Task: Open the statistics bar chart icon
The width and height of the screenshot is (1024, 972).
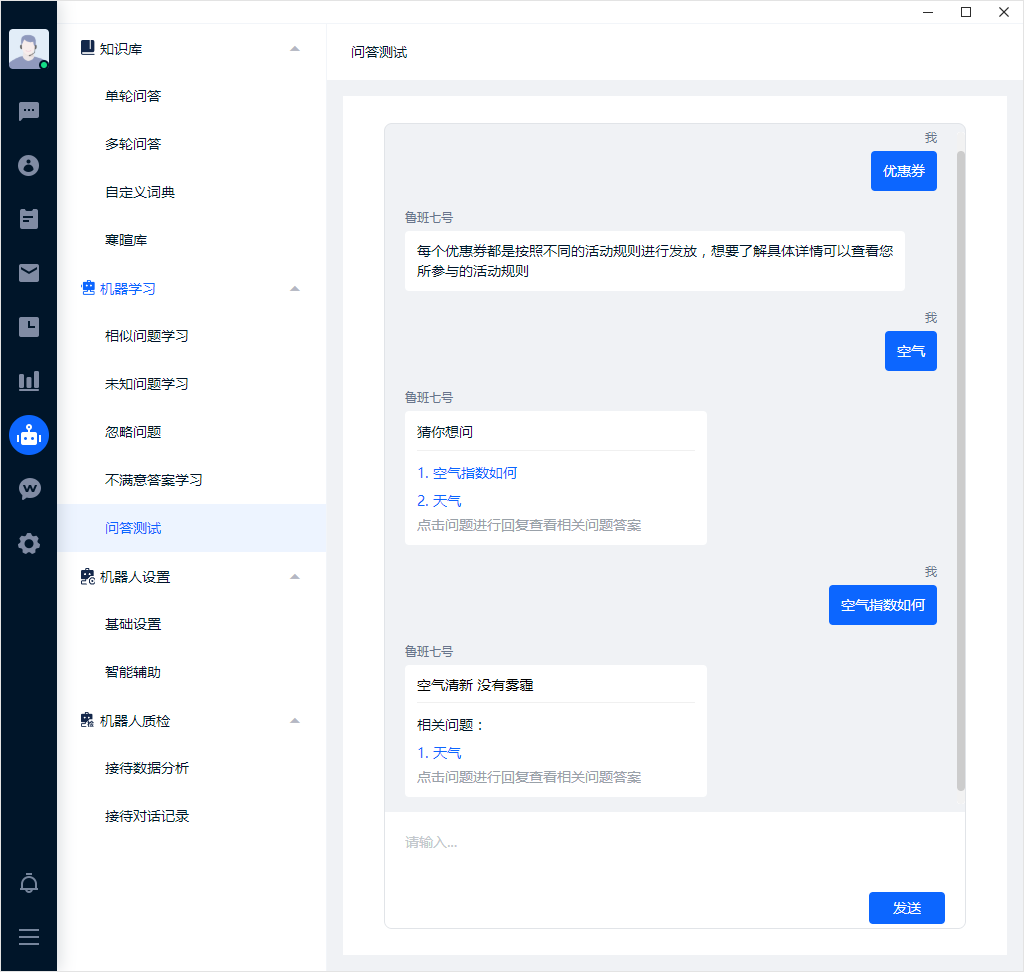Action: click(29, 381)
